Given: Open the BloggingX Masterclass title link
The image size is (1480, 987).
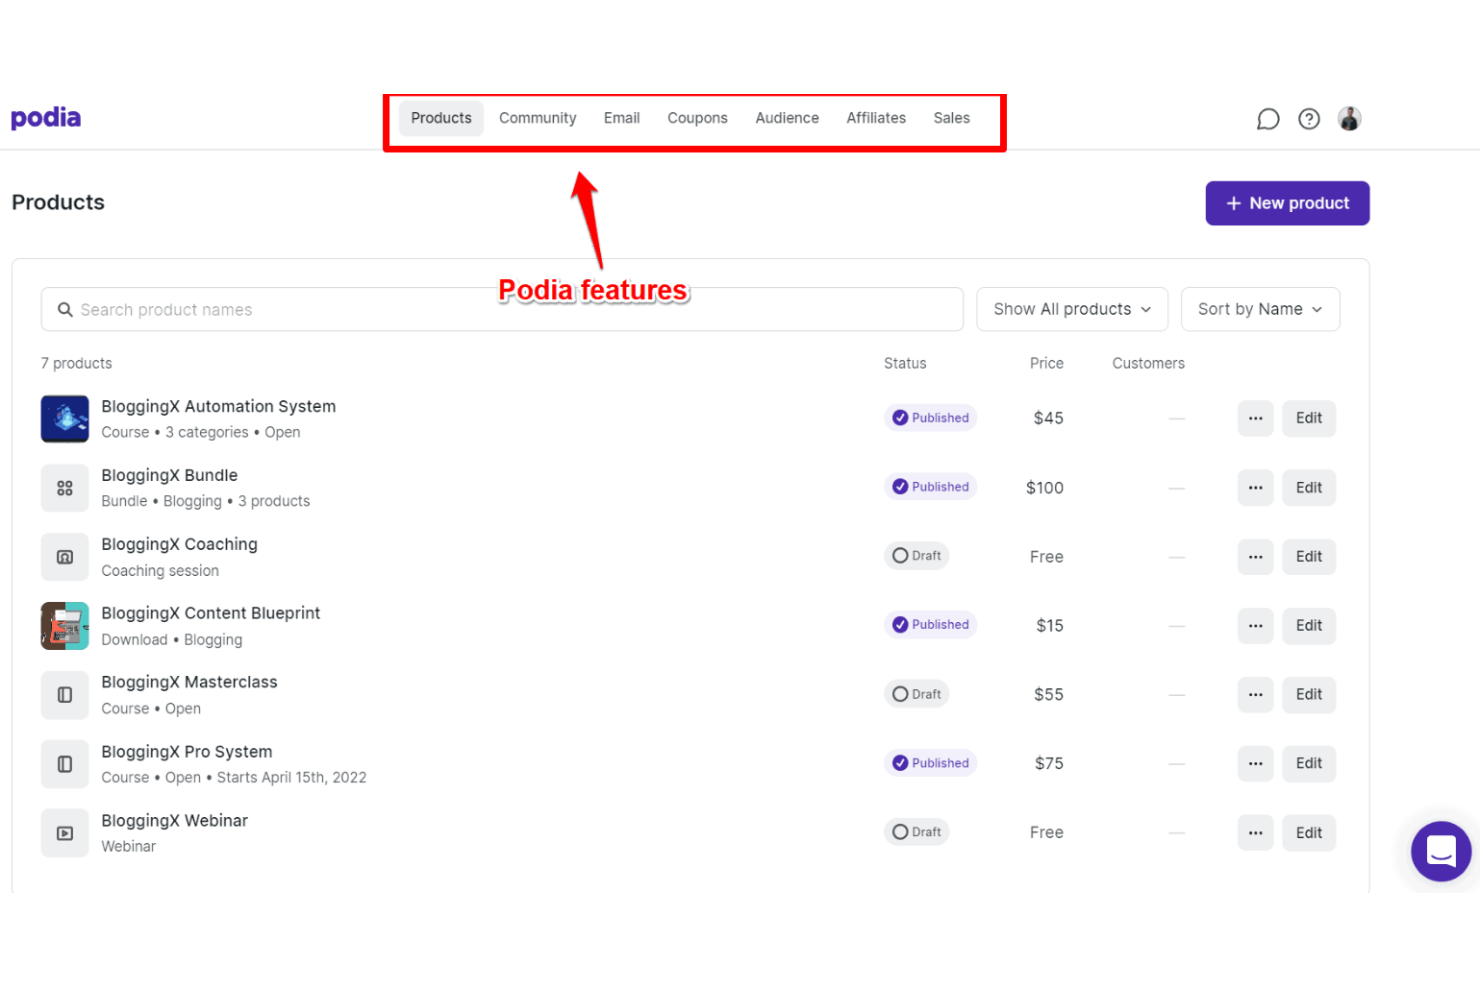Looking at the screenshot, I should coord(190,682).
